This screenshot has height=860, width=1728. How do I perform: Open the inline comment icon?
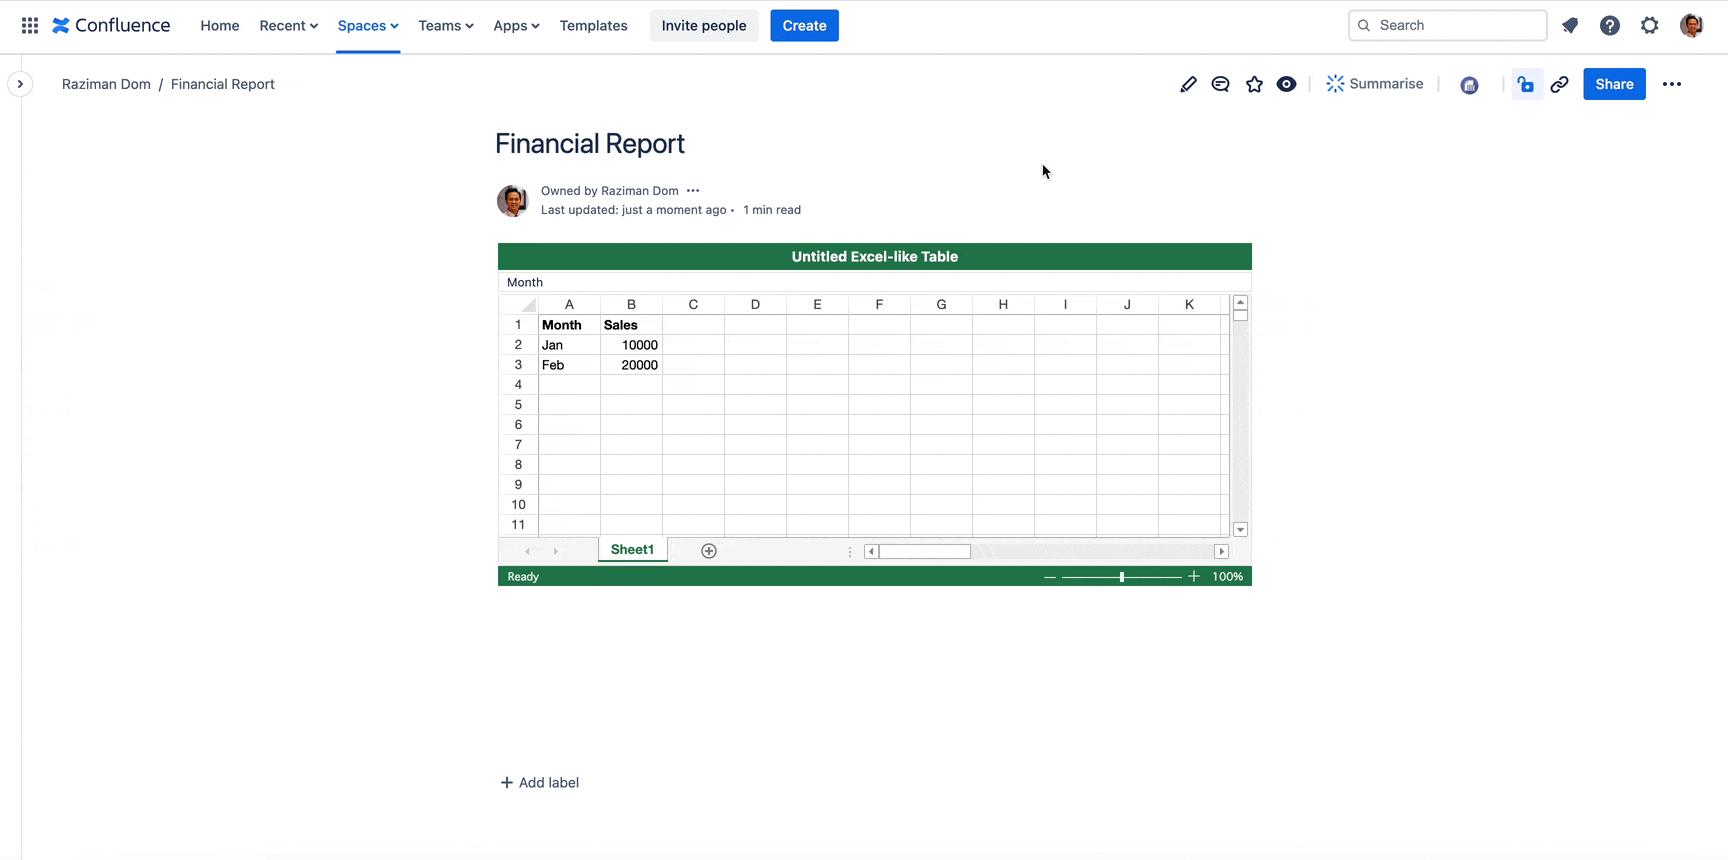coord(1220,85)
